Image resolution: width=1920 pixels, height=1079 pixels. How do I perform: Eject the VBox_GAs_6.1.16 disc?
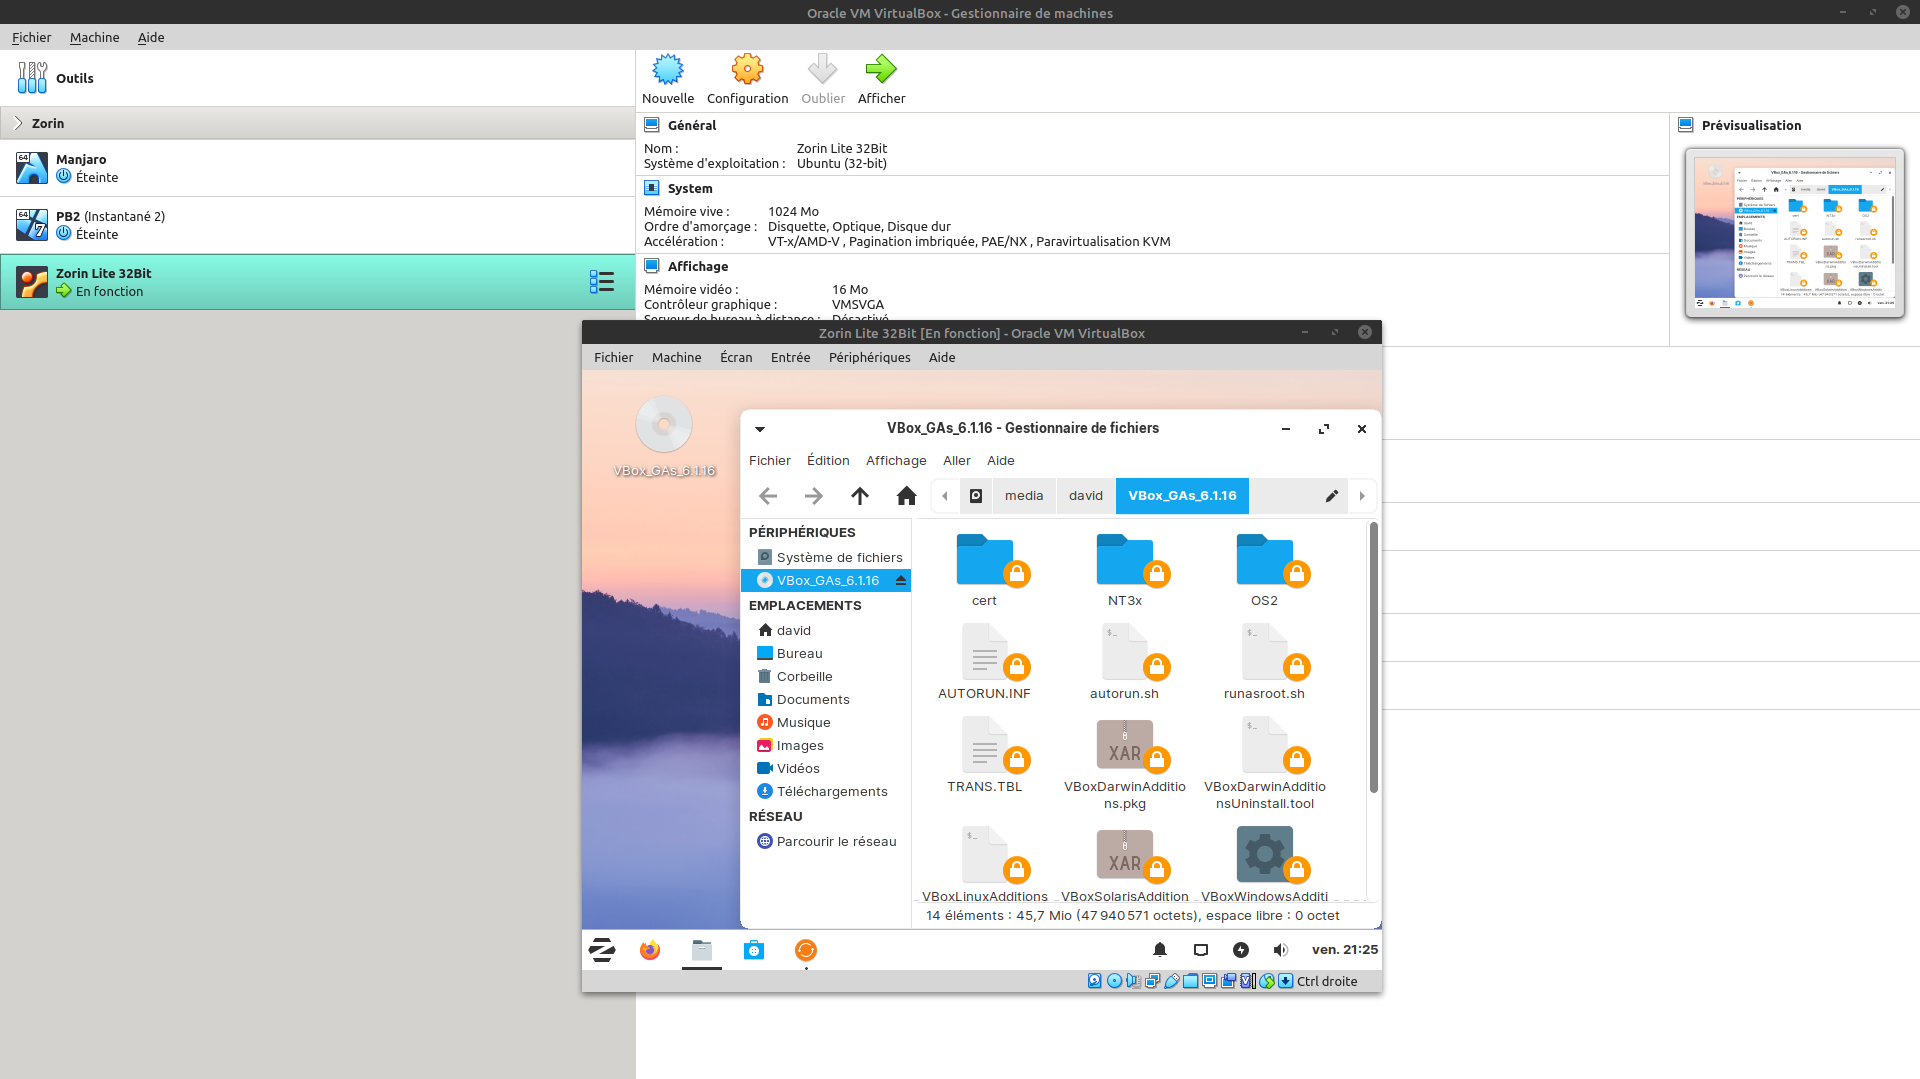(901, 581)
